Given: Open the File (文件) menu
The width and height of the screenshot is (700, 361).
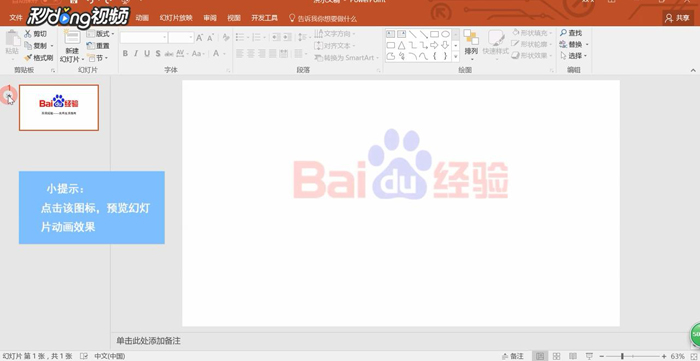Looking at the screenshot, I should tap(16, 18).
